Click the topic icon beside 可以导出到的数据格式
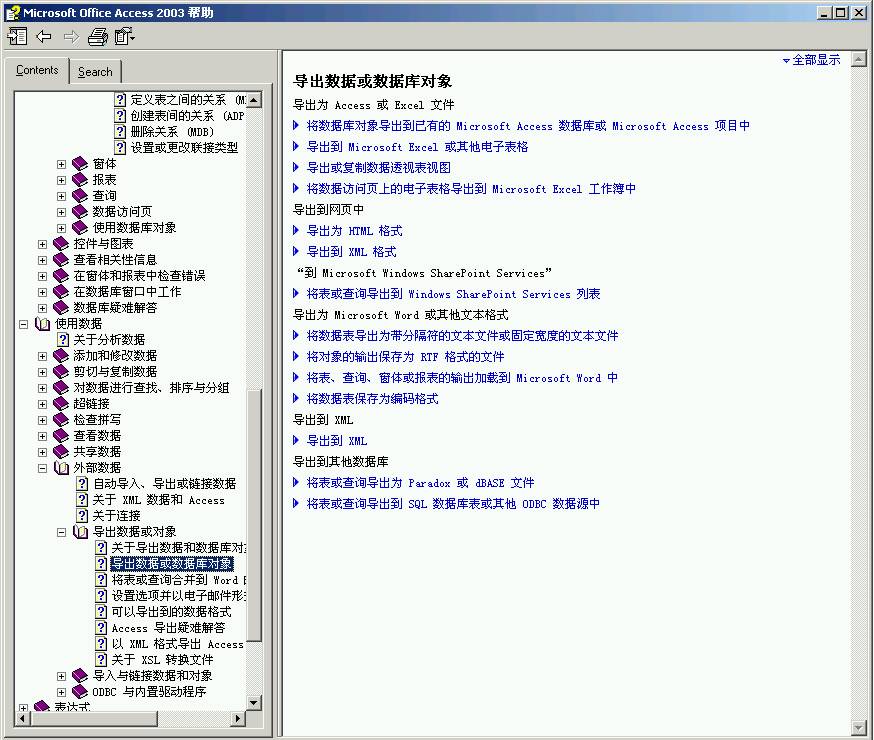The height and width of the screenshot is (740, 874). (101, 612)
